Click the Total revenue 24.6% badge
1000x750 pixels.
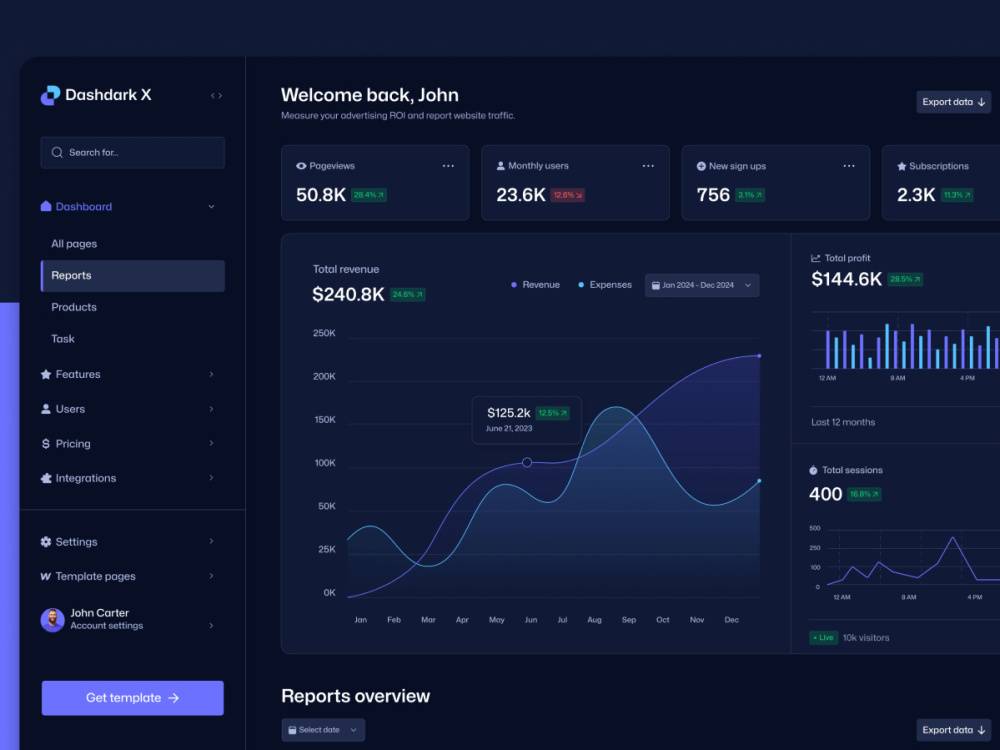(x=408, y=295)
